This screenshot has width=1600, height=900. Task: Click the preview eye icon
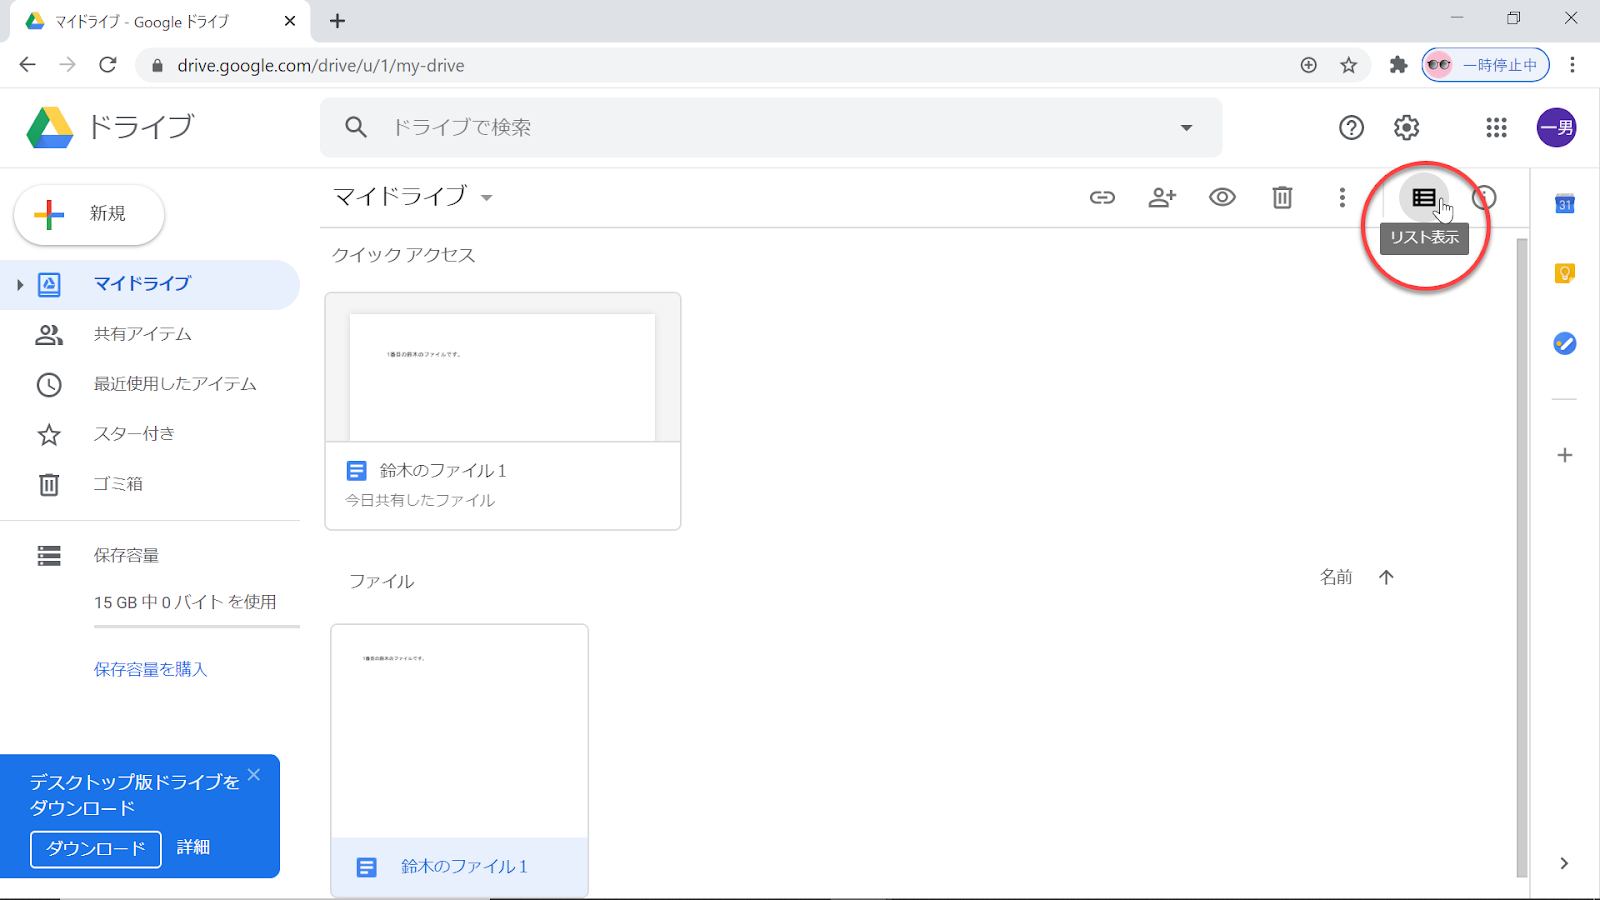coord(1222,197)
